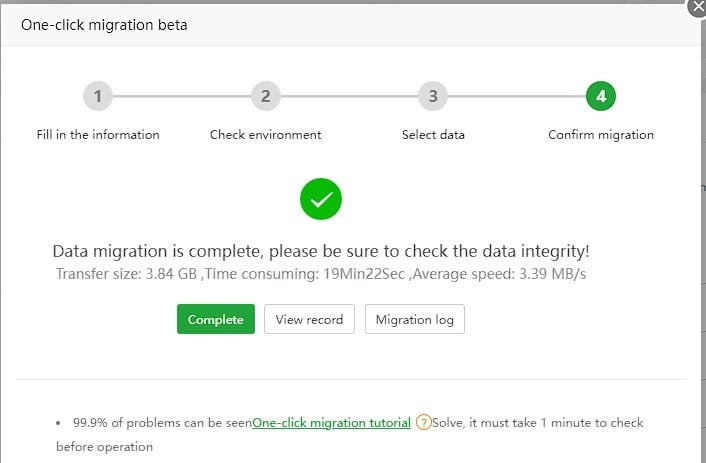Click the green step 4 circle

pos(600,96)
